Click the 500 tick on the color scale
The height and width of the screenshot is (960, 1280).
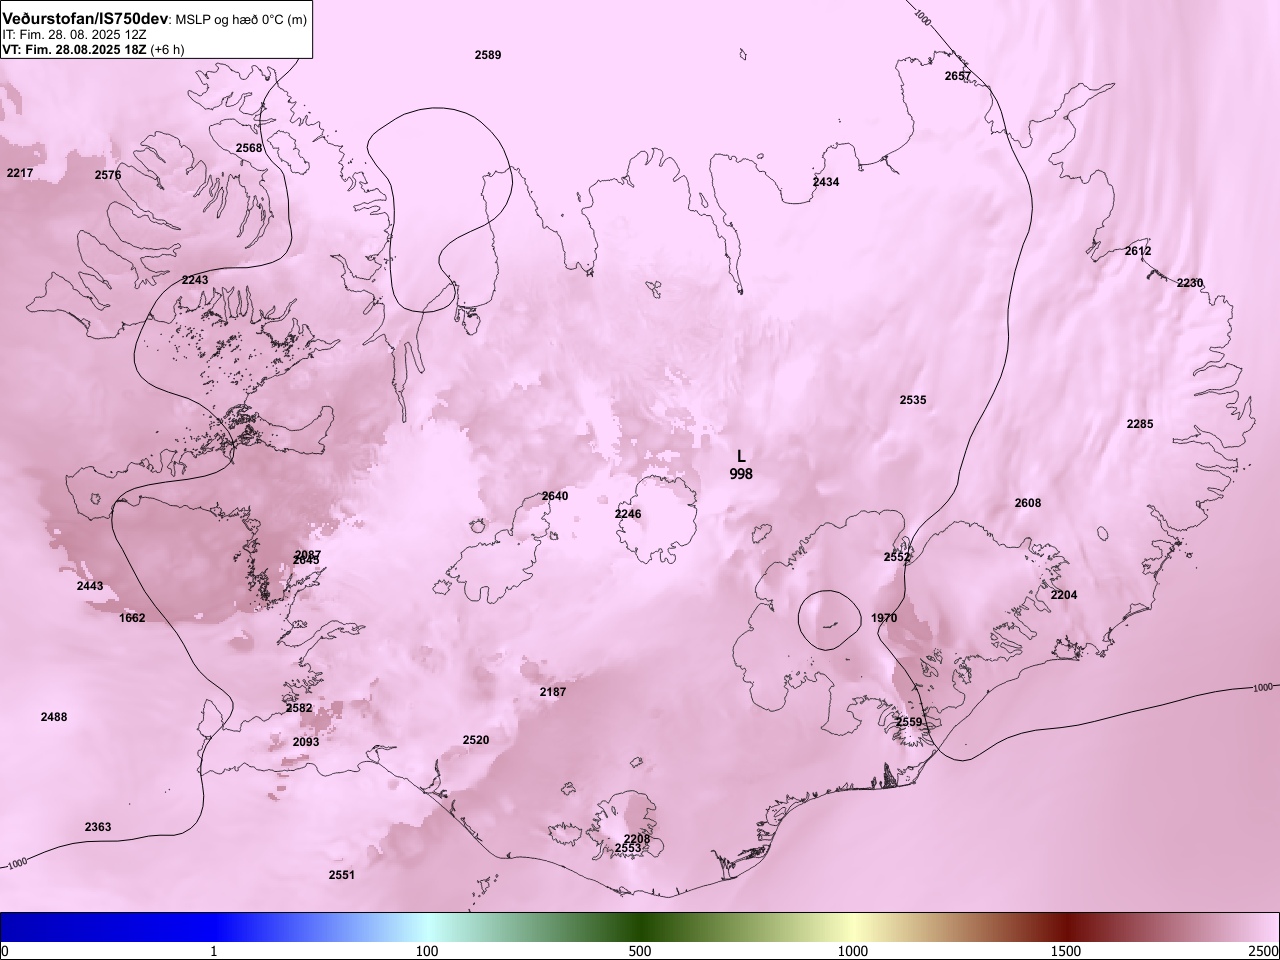[640, 951]
